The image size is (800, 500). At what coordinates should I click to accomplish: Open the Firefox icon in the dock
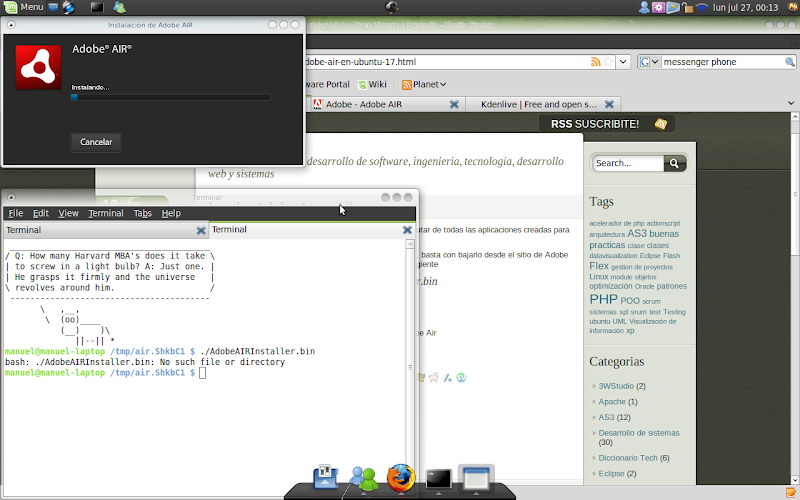(x=401, y=478)
